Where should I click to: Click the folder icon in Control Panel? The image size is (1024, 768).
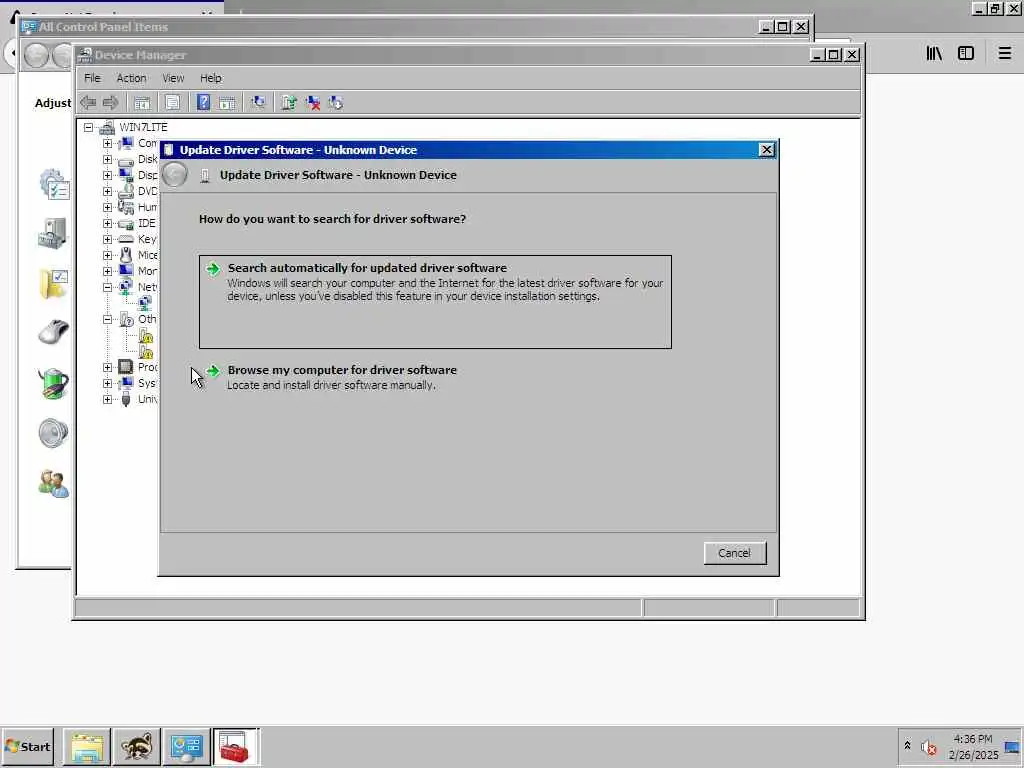point(54,285)
